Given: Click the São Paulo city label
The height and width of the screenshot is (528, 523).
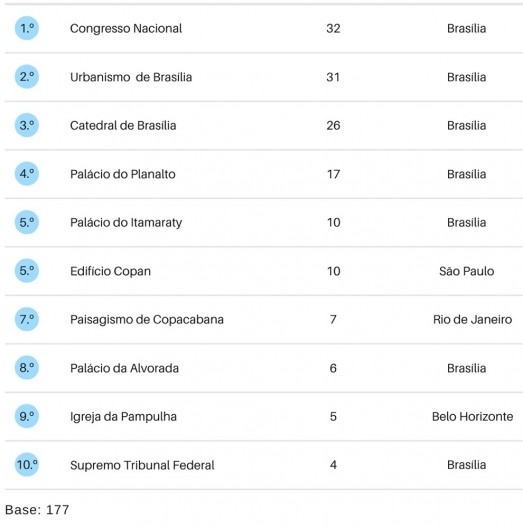Looking at the screenshot, I should click(x=466, y=271).
